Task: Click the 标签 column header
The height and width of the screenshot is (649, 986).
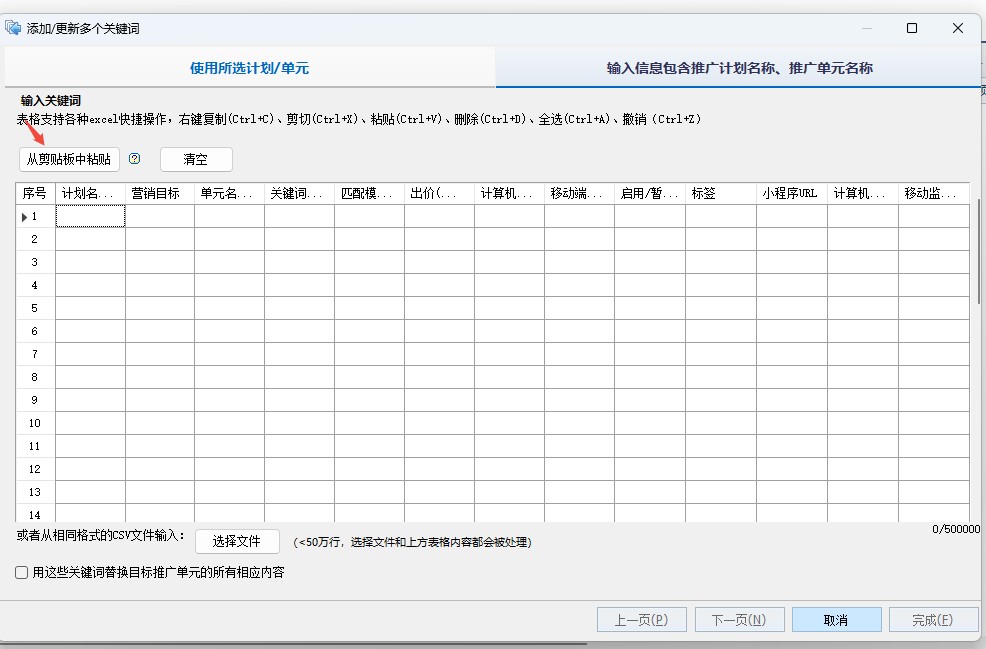Action: pyautogui.click(x=720, y=193)
